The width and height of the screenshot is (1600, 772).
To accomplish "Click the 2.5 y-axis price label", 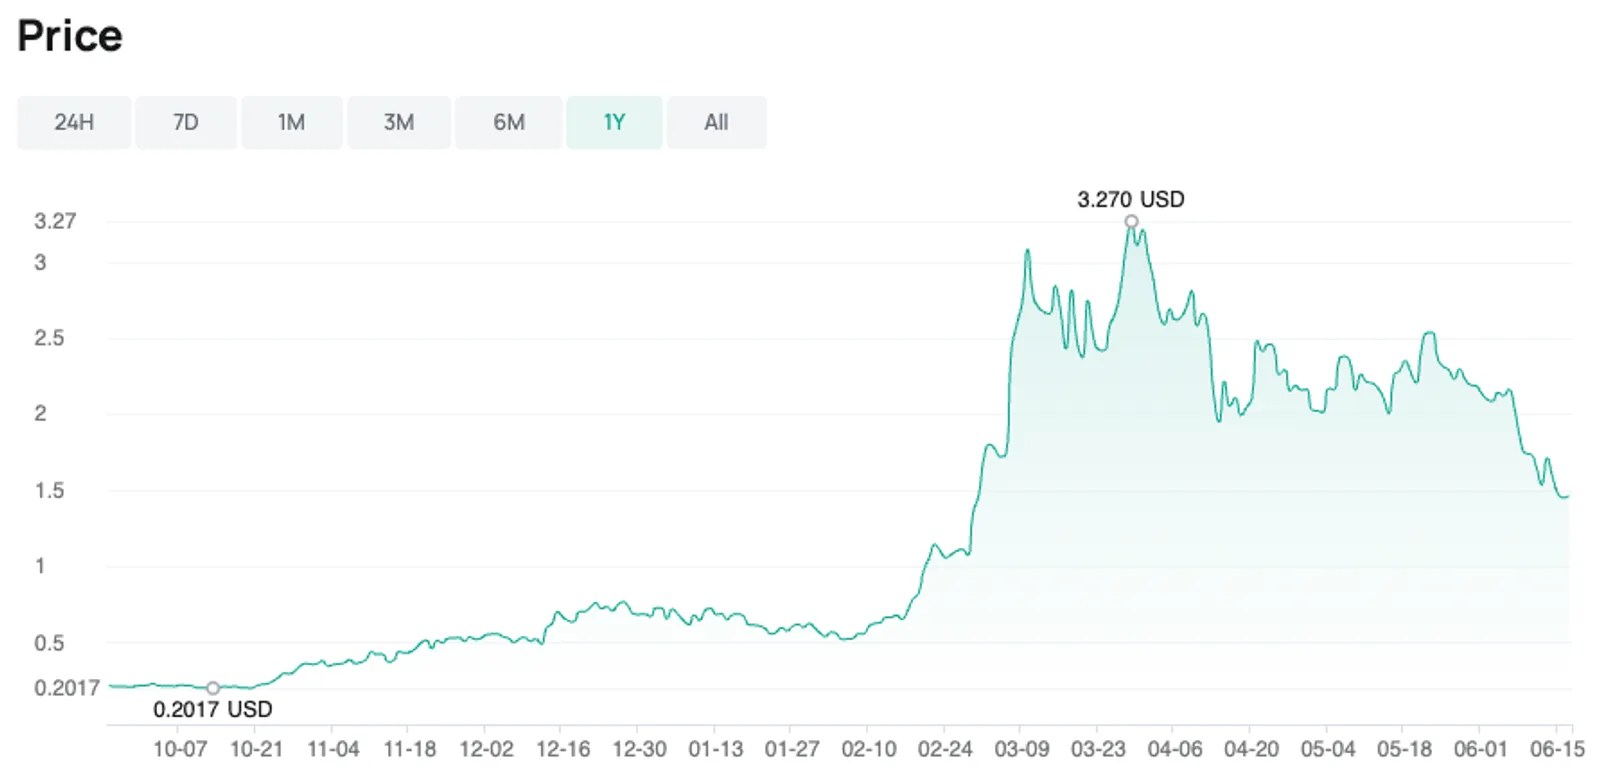I will (49, 338).
